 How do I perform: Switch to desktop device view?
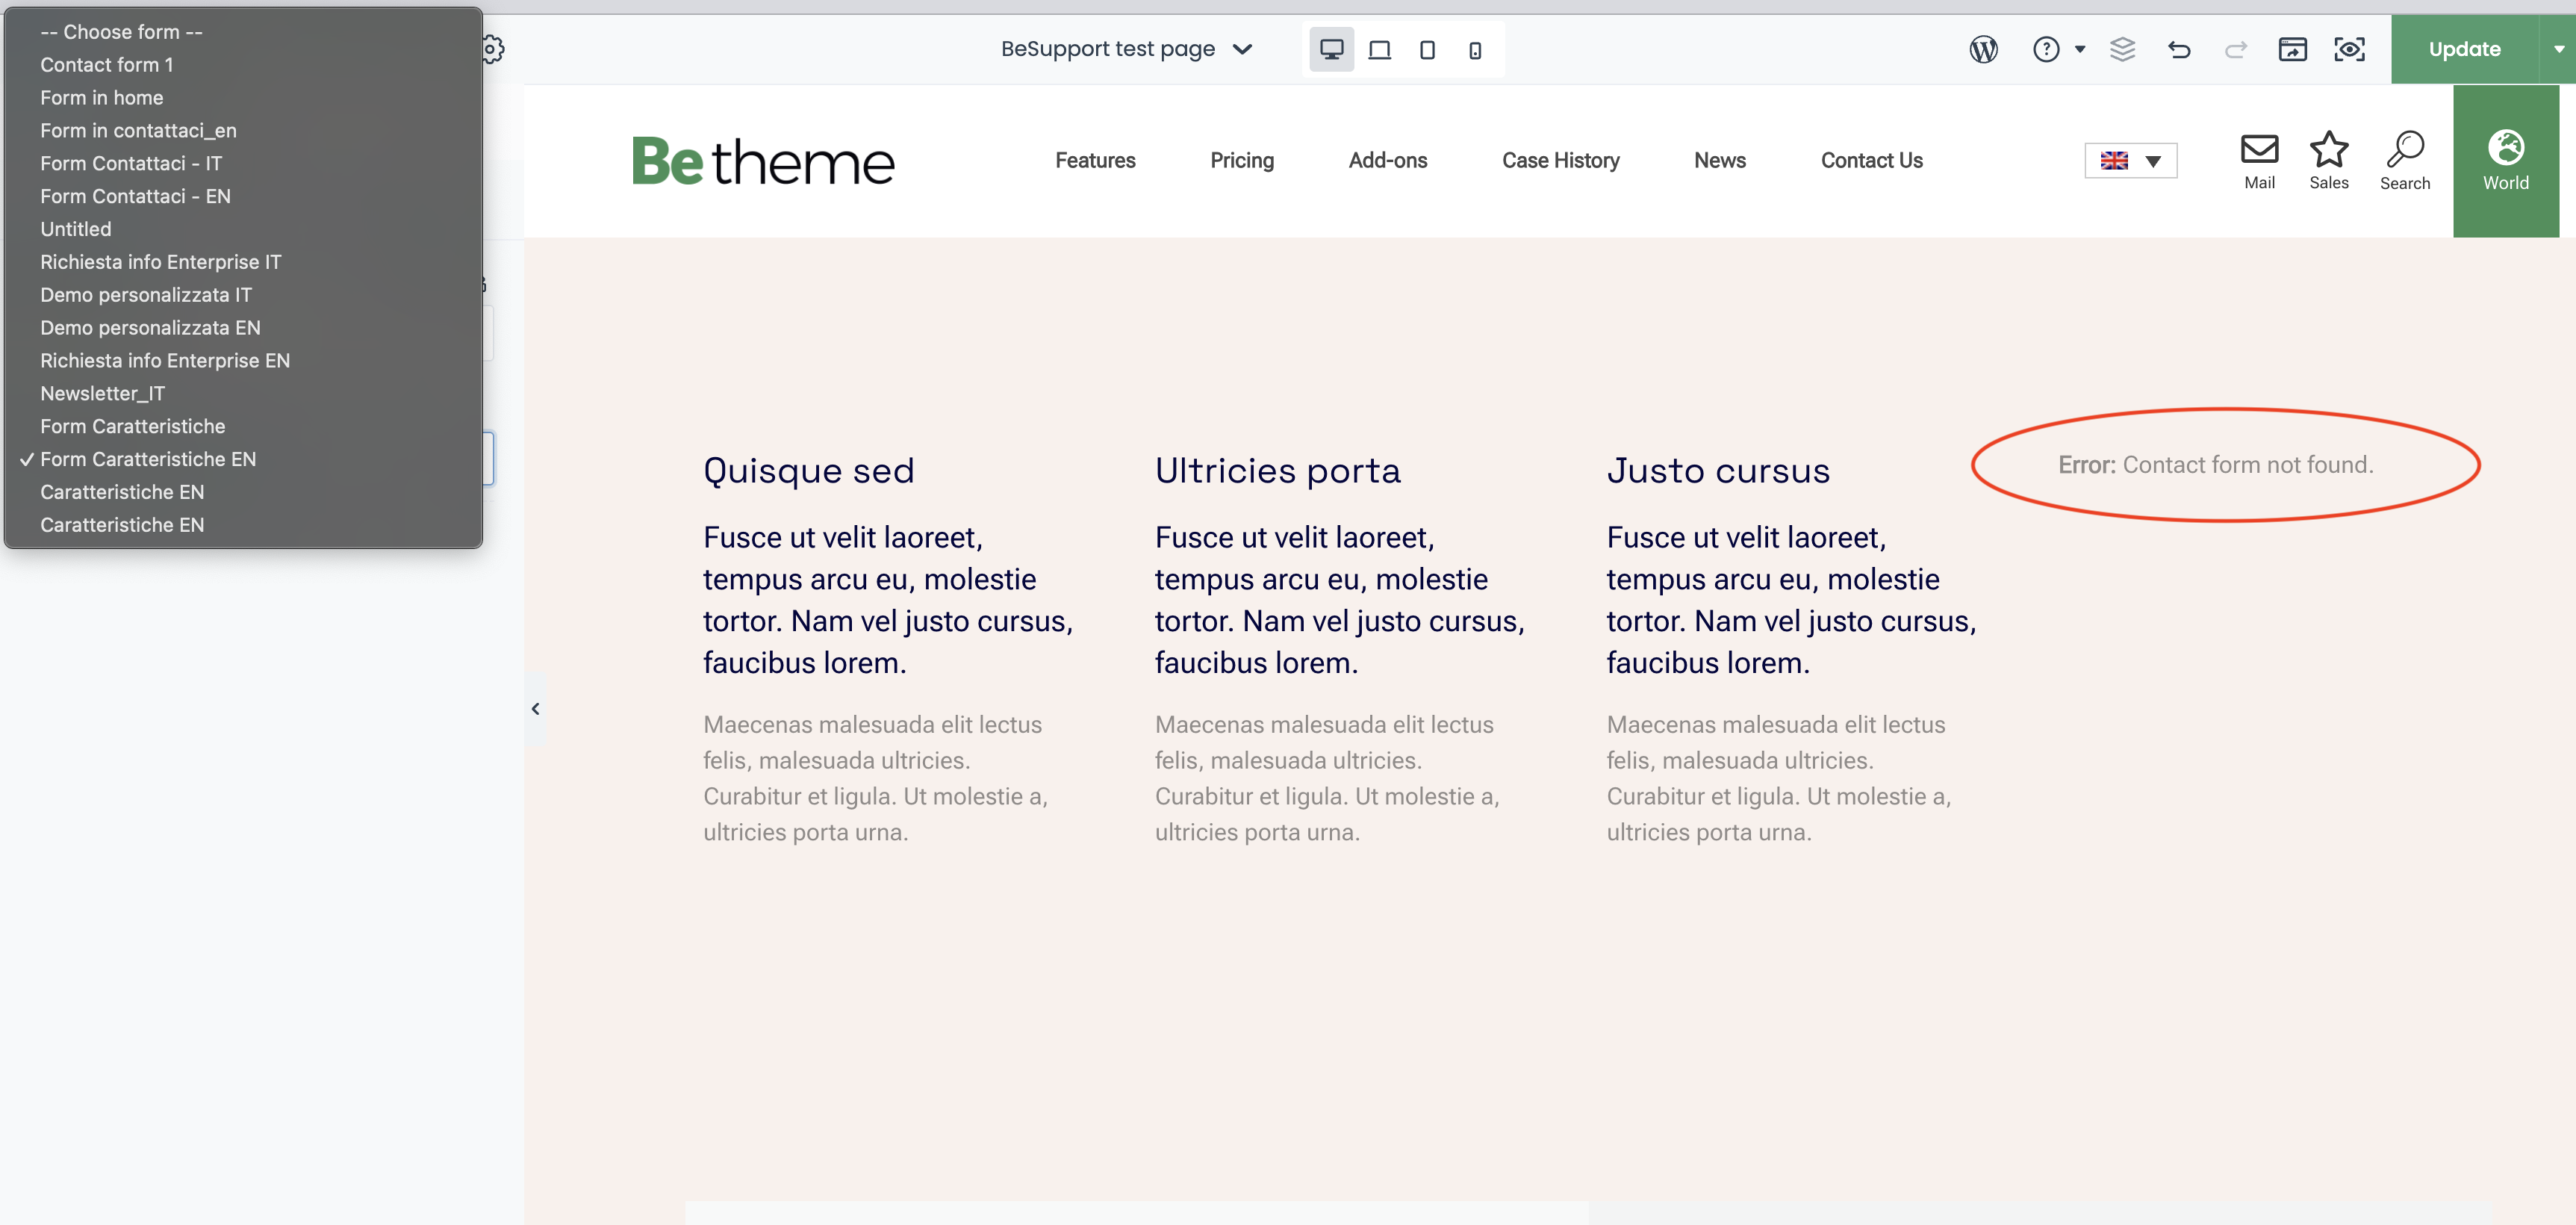tap(1331, 49)
